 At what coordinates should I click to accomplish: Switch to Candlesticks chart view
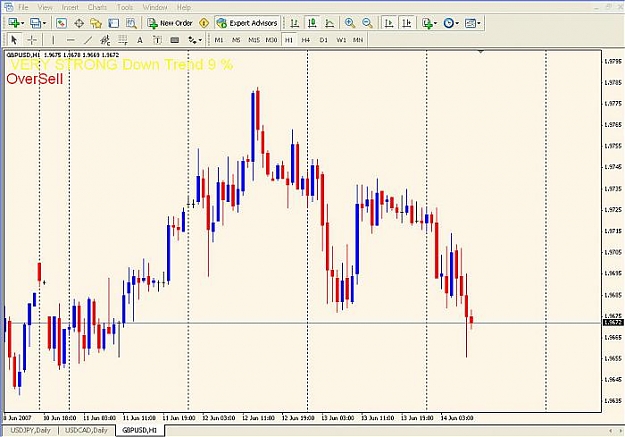tap(312, 23)
